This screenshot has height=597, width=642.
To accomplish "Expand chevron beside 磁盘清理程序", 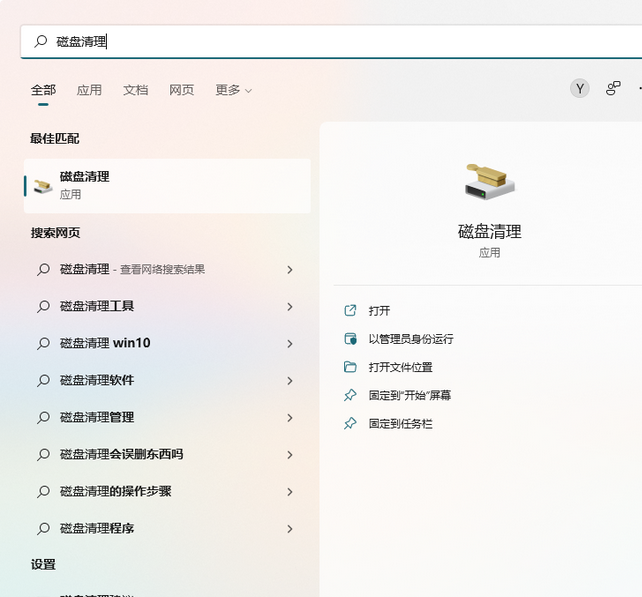I will [290, 529].
